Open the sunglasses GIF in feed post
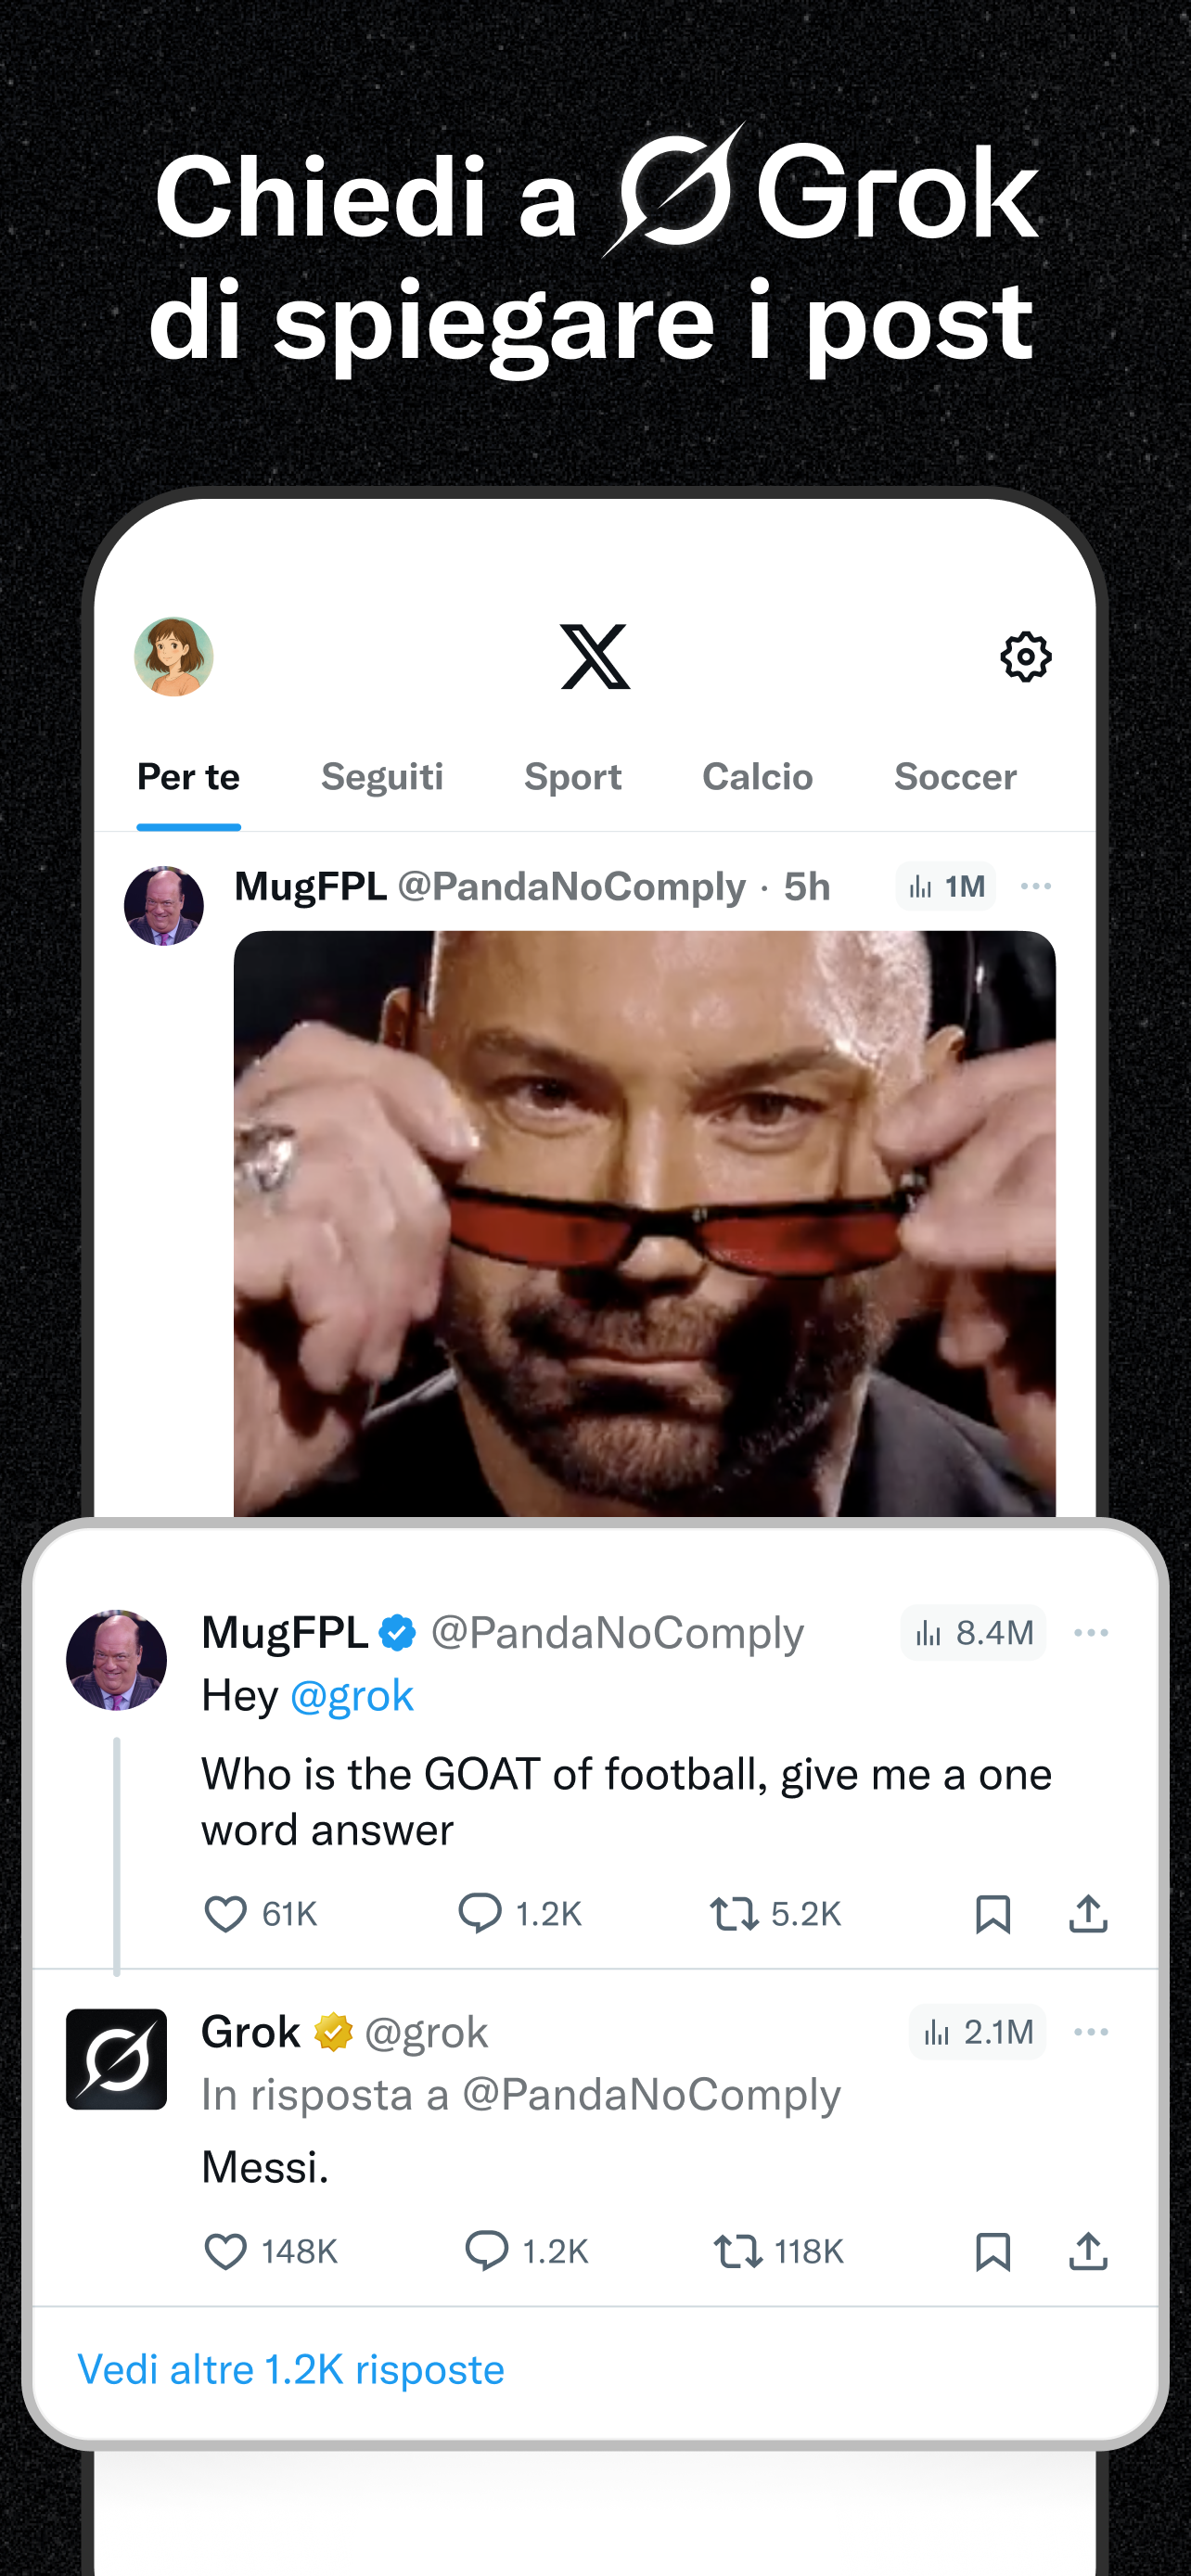The height and width of the screenshot is (2576, 1191). pyautogui.click(x=644, y=1222)
